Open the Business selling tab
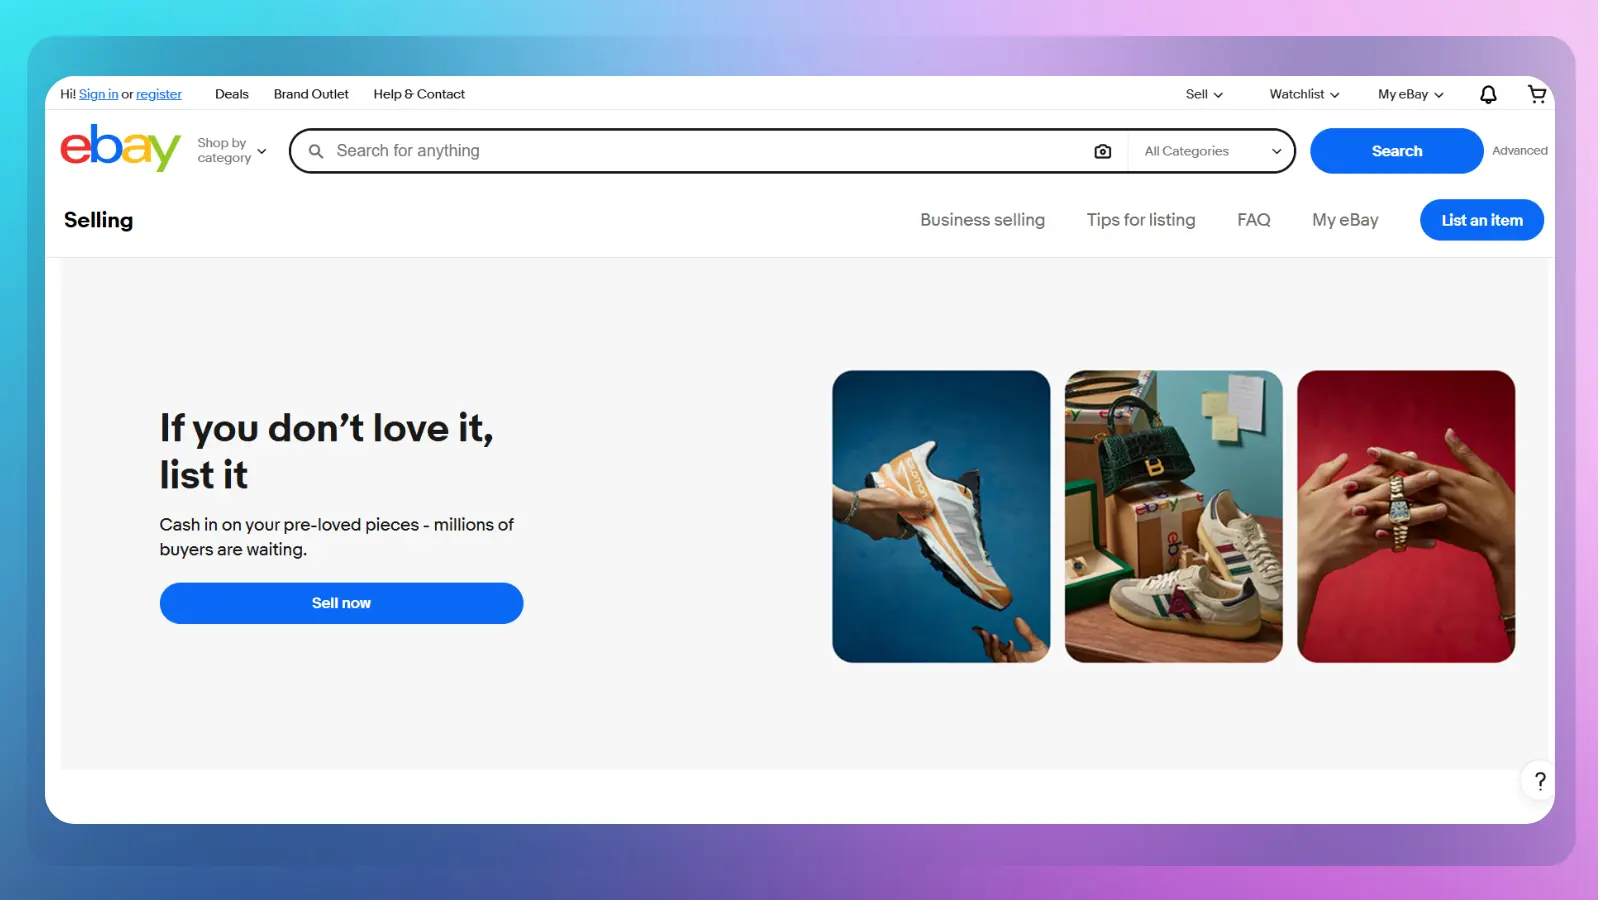 [982, 220]
